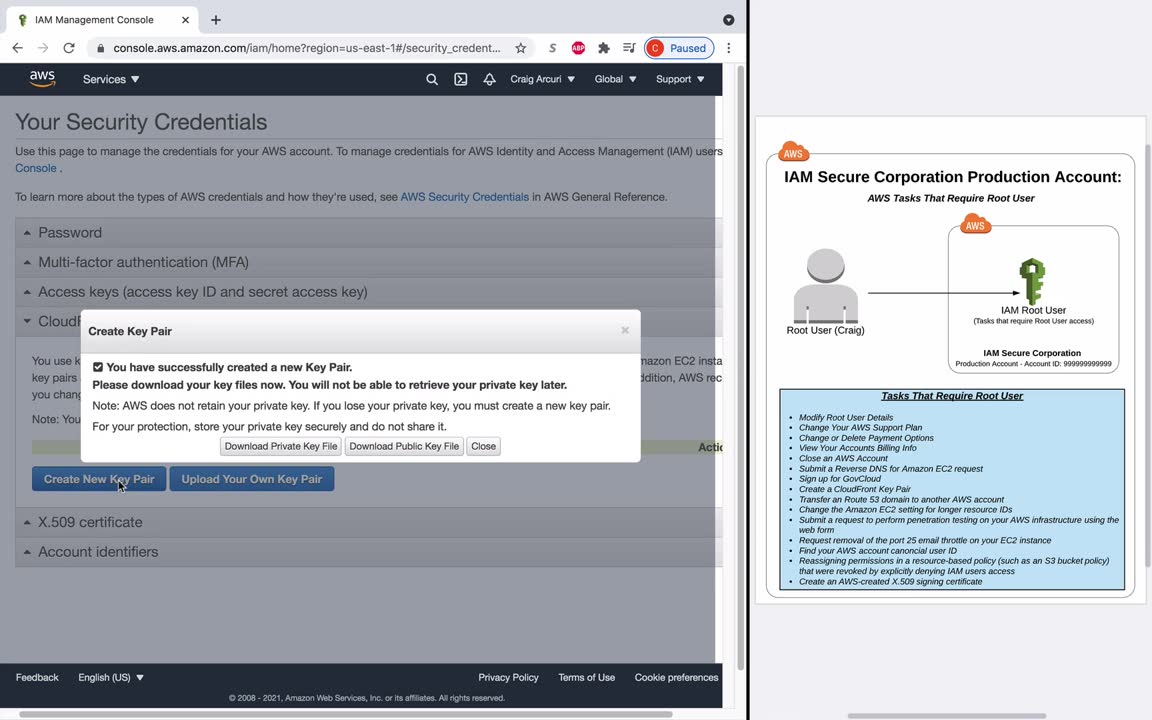Reload the IAM console page
This screenshot has height=720, width=1152.
[69, 48]
